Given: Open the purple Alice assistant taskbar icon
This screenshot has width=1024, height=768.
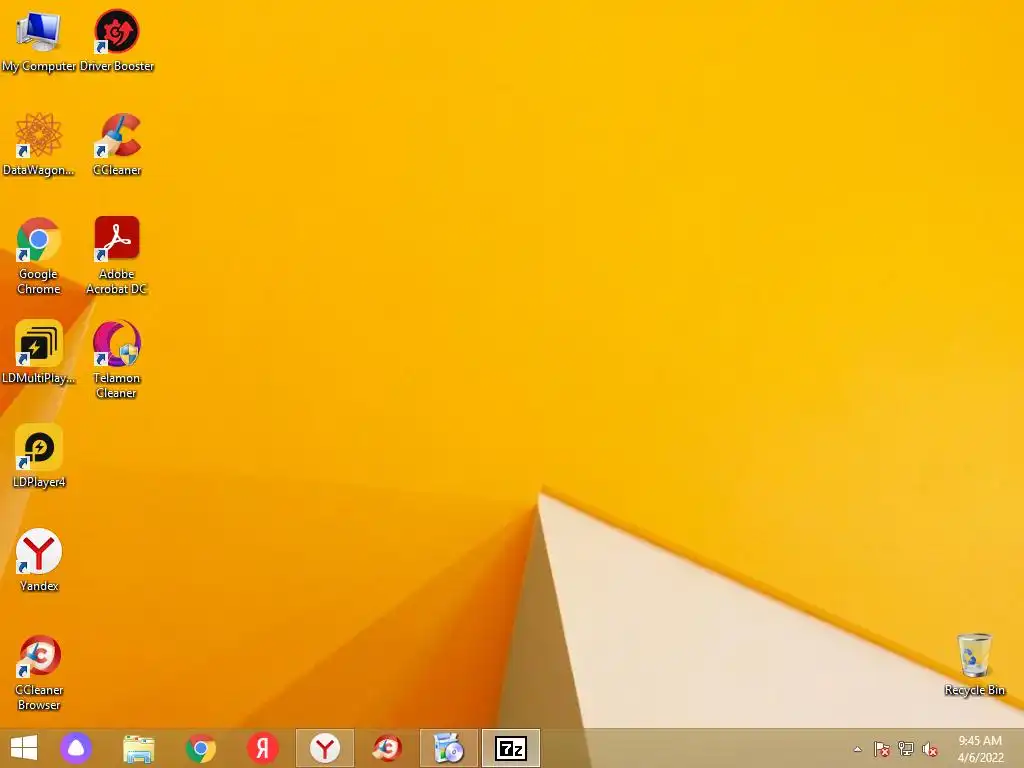Looking at the screenshot, I should [76, 748].
